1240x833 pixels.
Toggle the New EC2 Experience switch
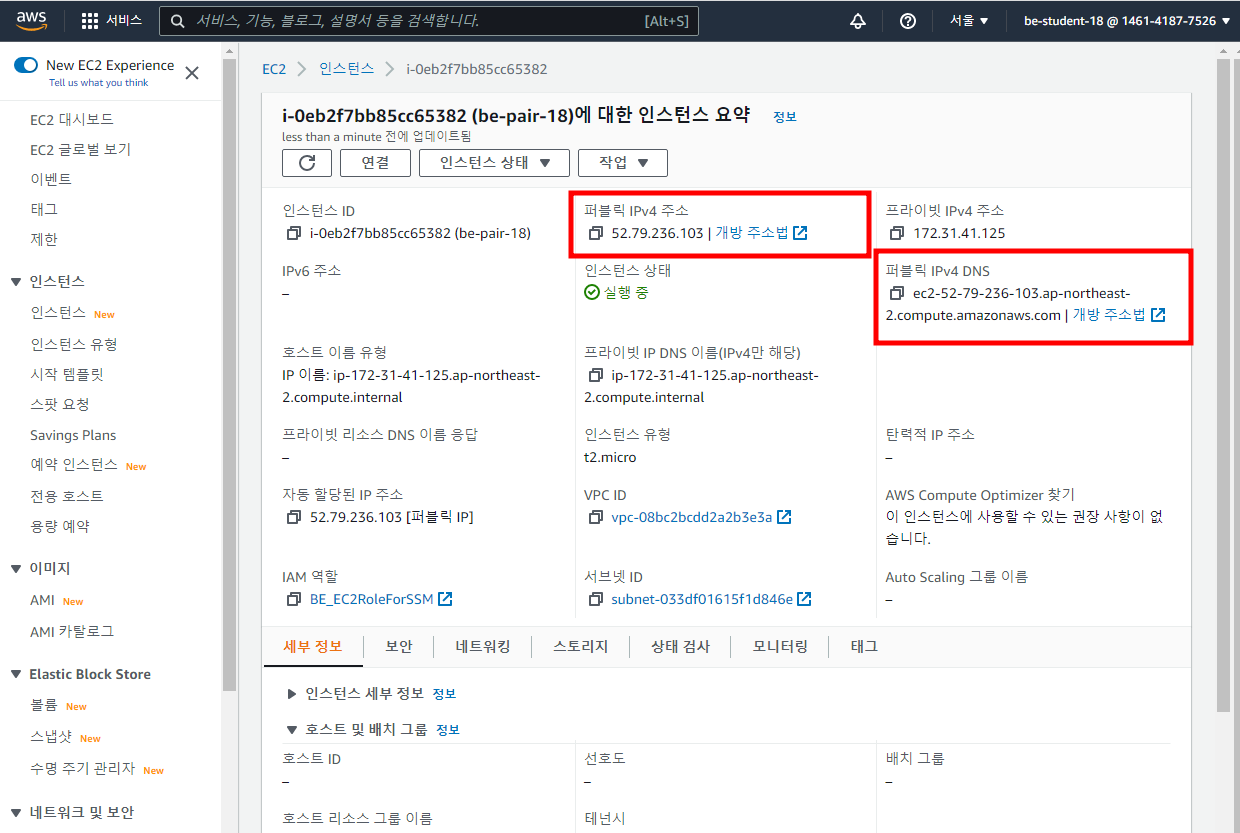pyautogui.click(x=25, y=65)
